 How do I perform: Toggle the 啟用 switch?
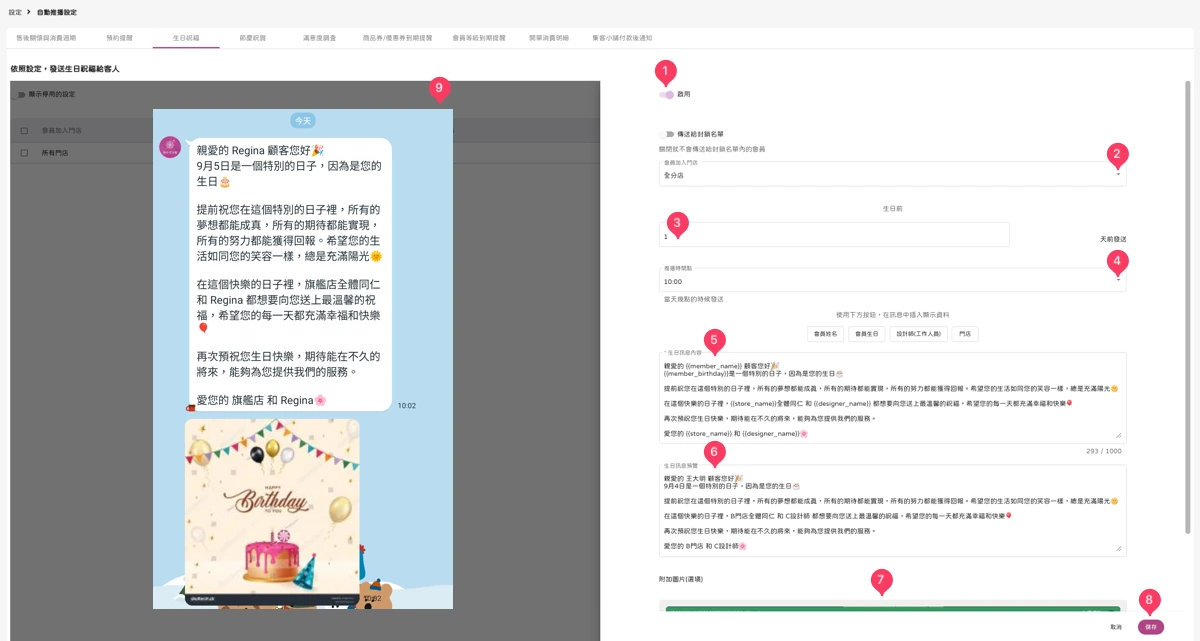click(x=666, y=95)
